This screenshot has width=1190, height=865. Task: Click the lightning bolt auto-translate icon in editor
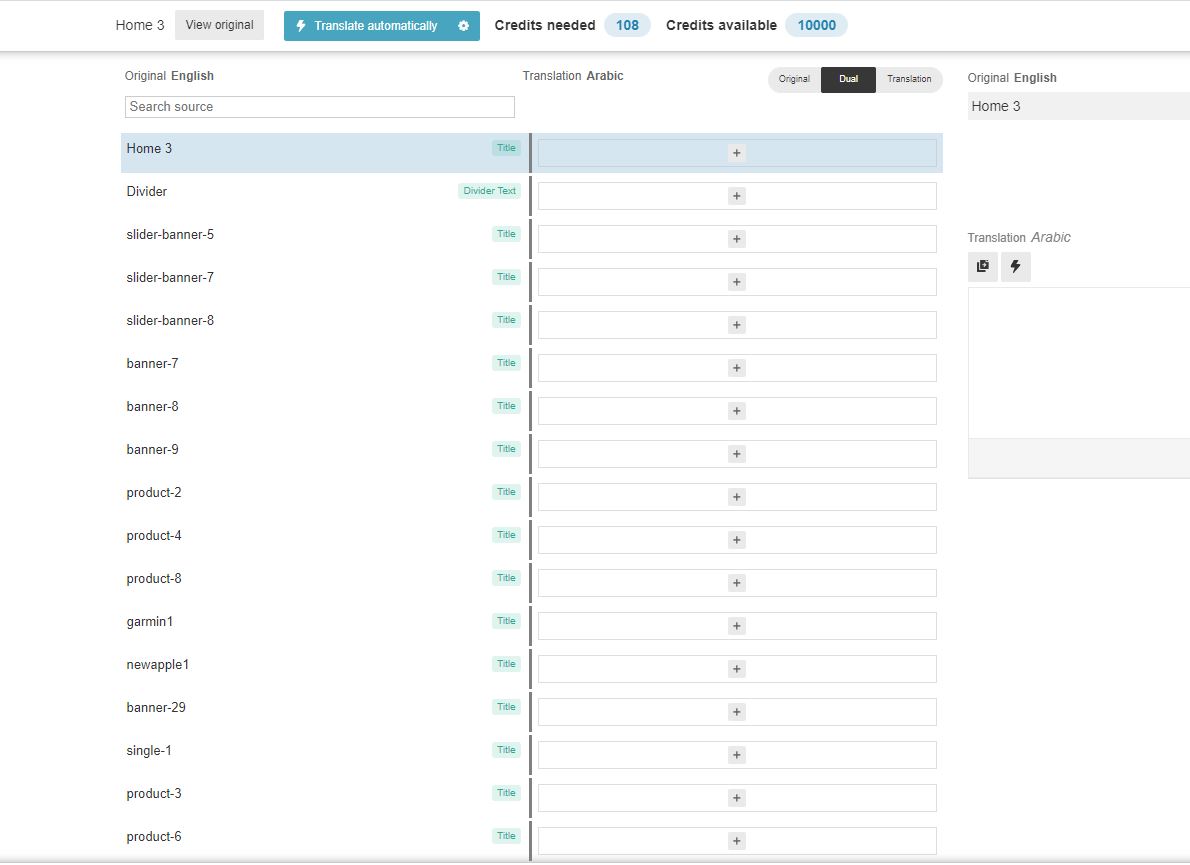point(1015,267)
